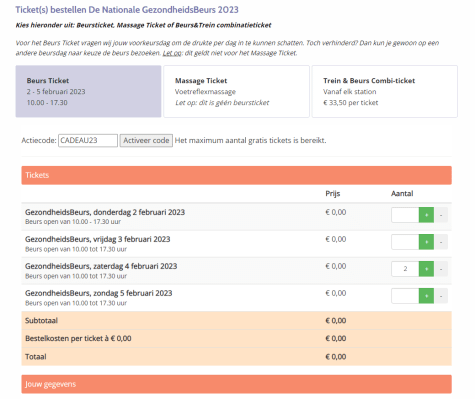Click the Prijs column header
The image size is (475, 399).
(333, 194)
